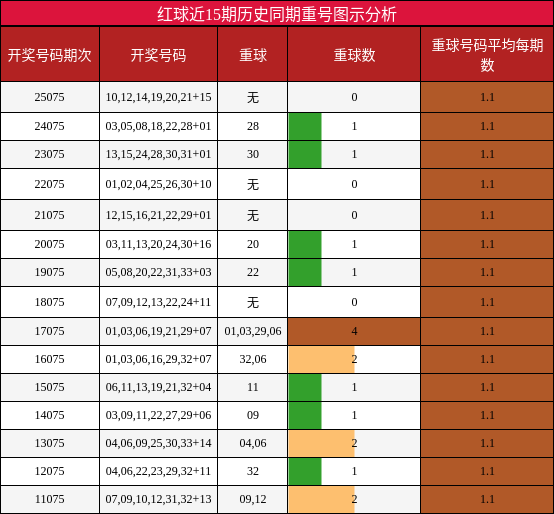The height and width of the screenshot is (514, 554).
Task: Click numbers 03,05,08,18,22,28+01
Action: 158,126
